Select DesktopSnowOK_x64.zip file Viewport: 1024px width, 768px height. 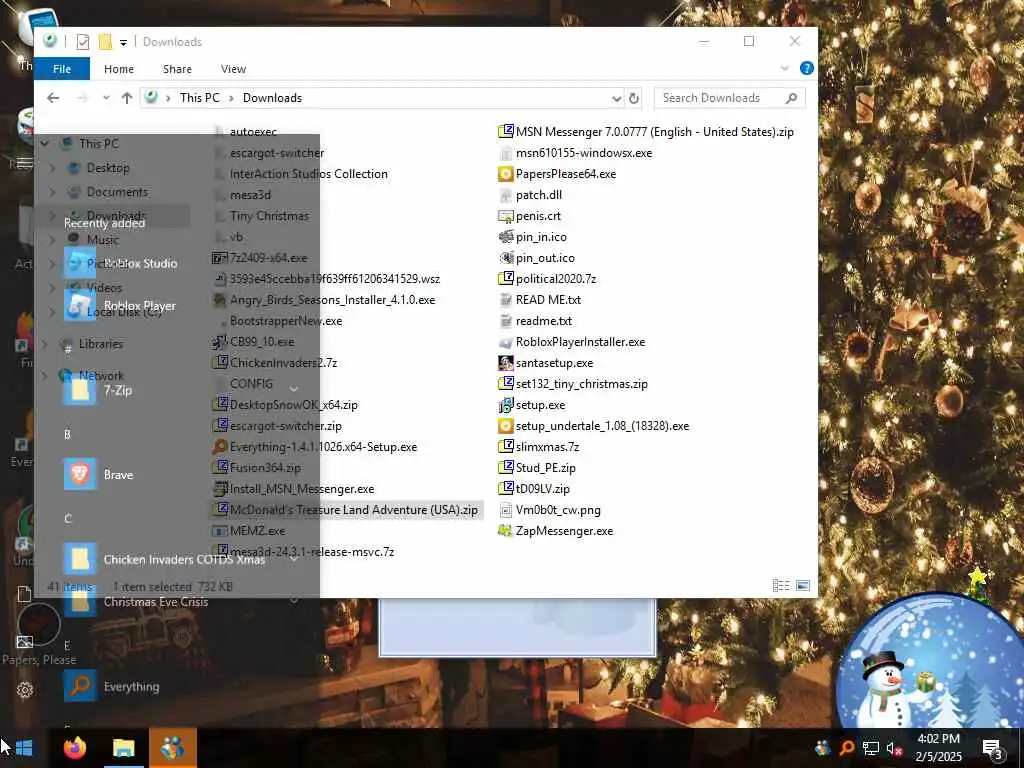(x=286, y=405)
